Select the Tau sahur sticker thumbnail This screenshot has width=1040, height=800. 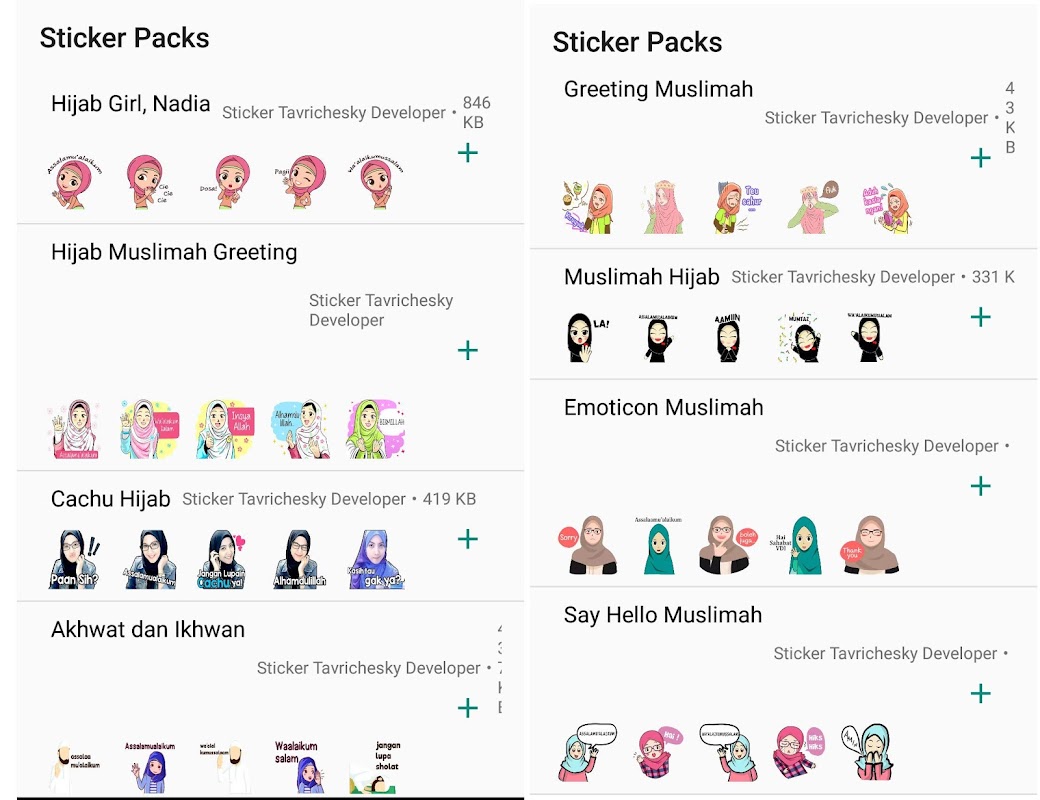click(x=737, y=208)
